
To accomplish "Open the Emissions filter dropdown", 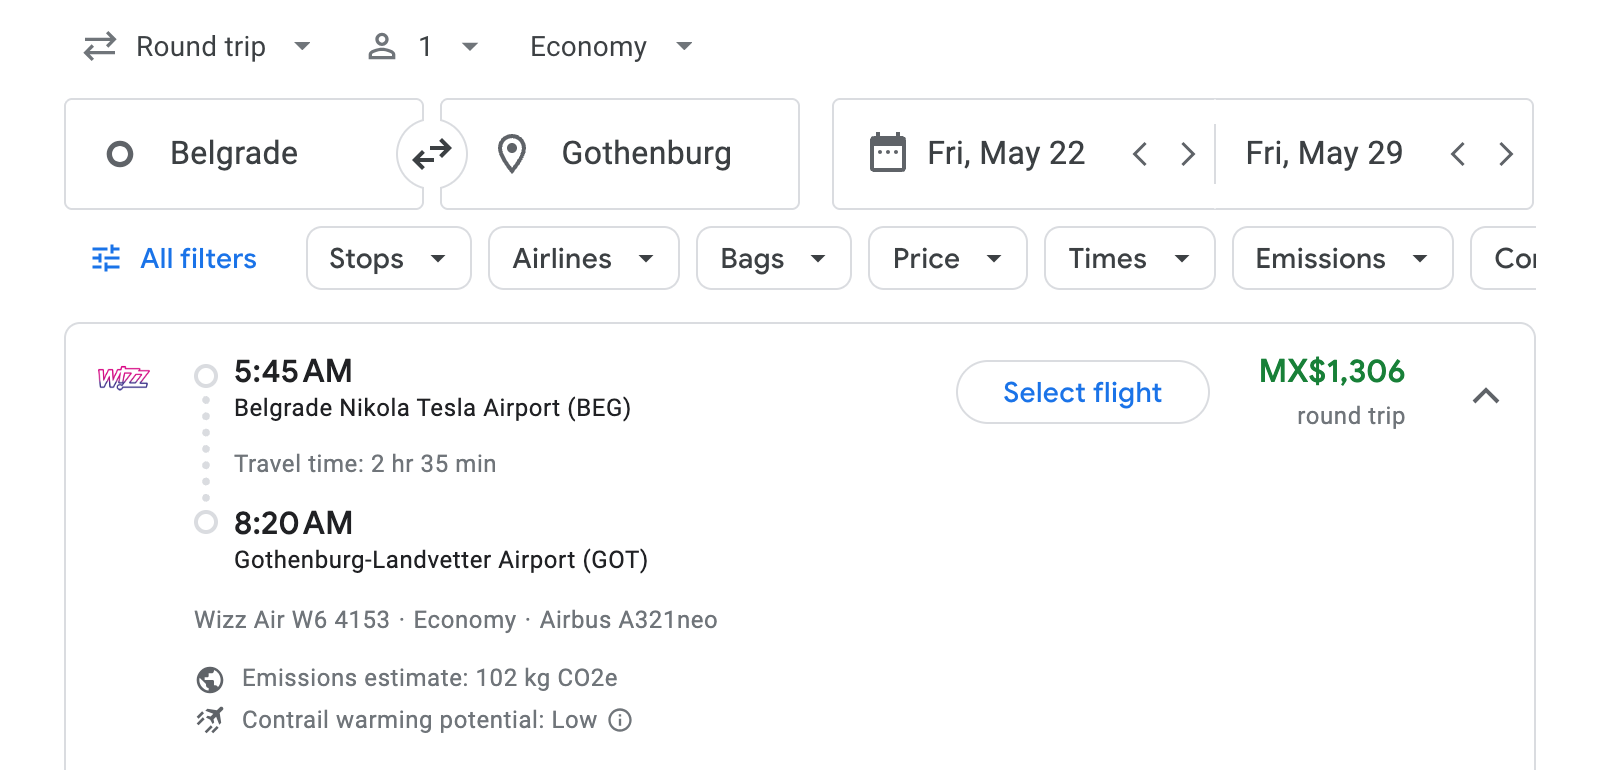I will pos(1341,258).
